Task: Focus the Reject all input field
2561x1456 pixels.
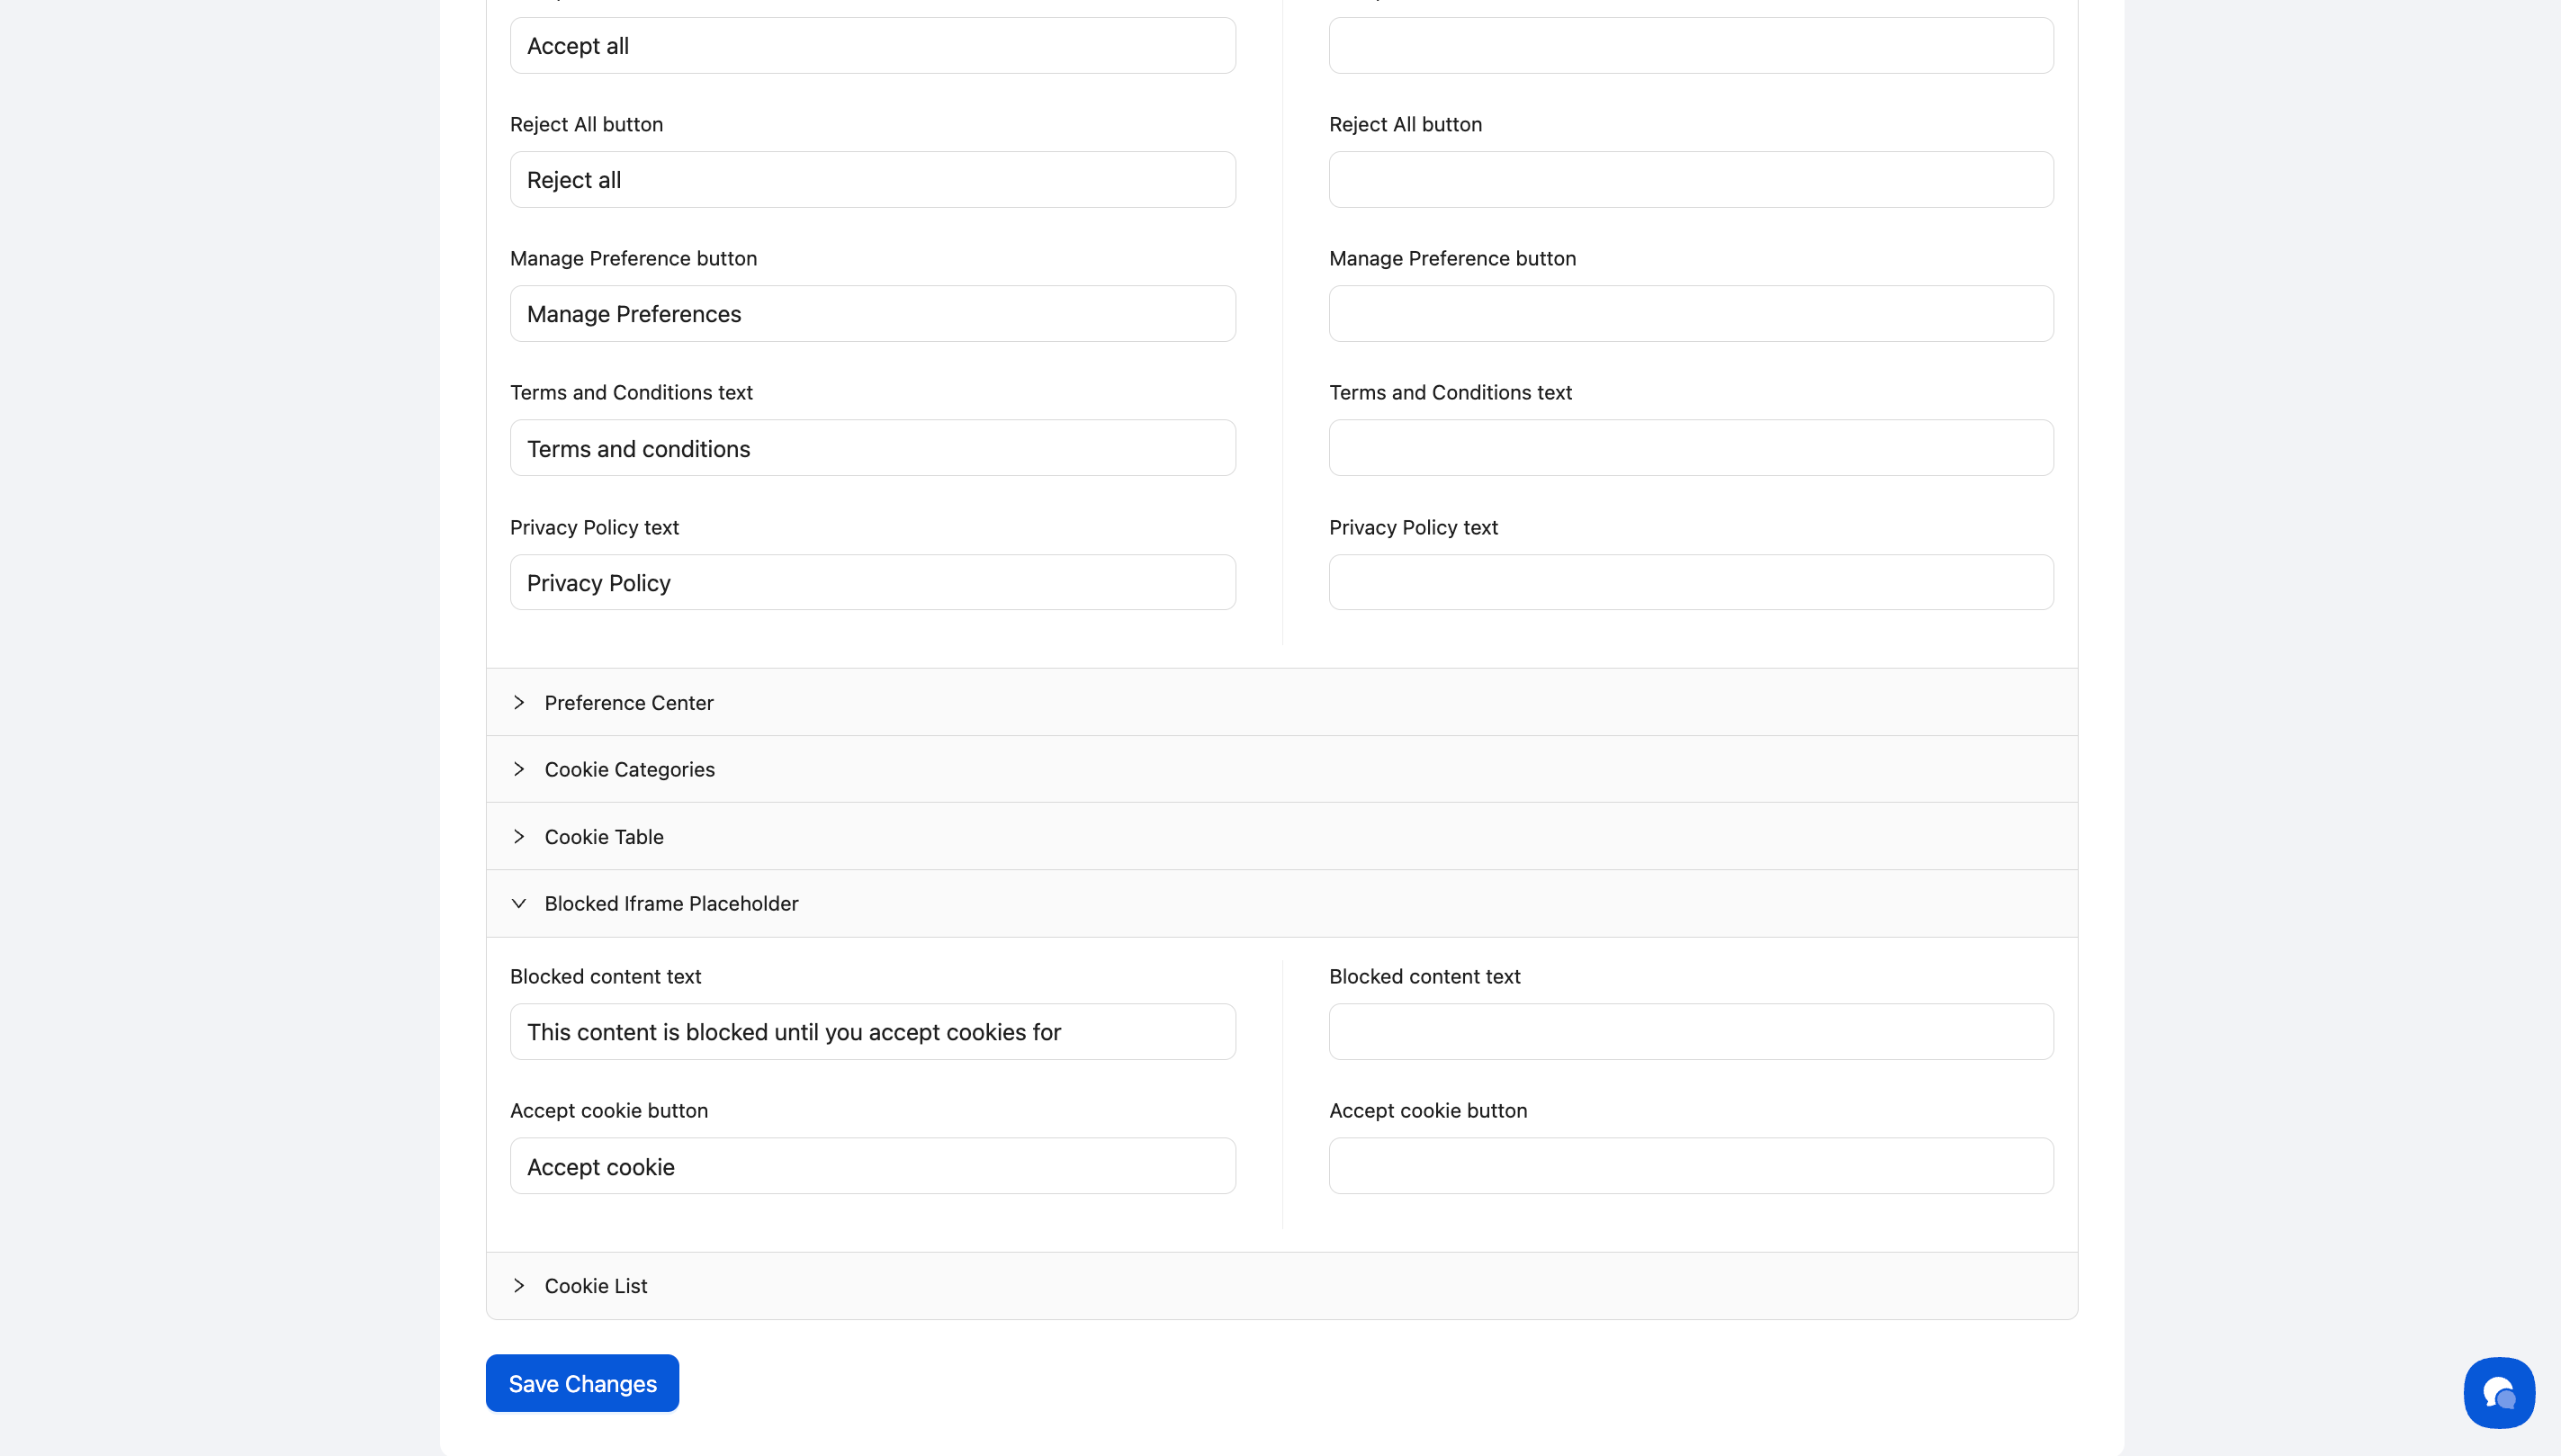Action: (x=872, y=180)
